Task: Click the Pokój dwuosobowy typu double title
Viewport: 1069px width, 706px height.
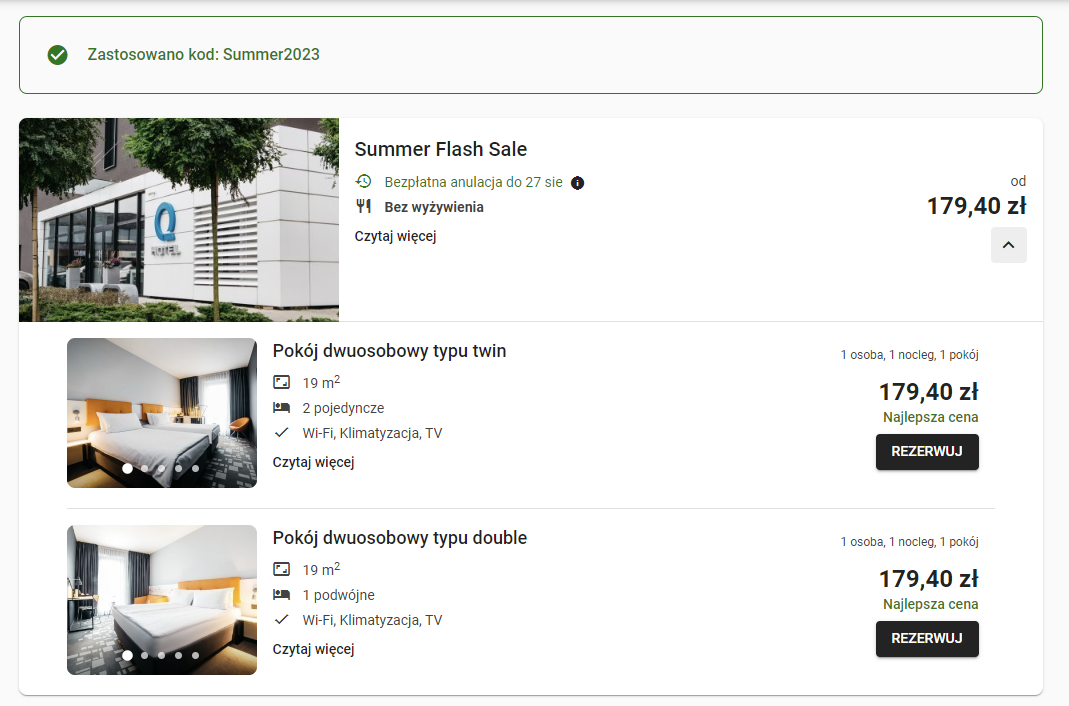Action: (x=400, y=538)
